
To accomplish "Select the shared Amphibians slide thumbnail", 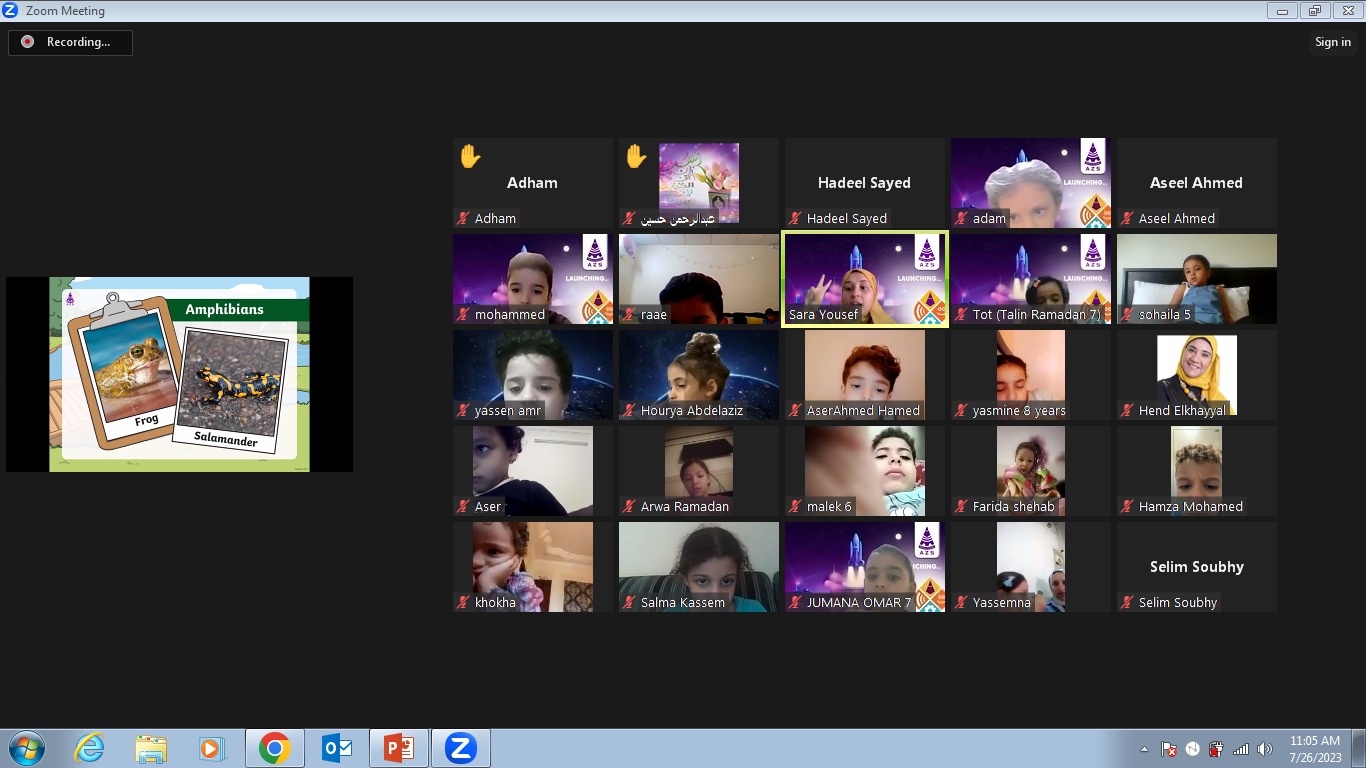I will pyautogui.click(x=180, y=374).
